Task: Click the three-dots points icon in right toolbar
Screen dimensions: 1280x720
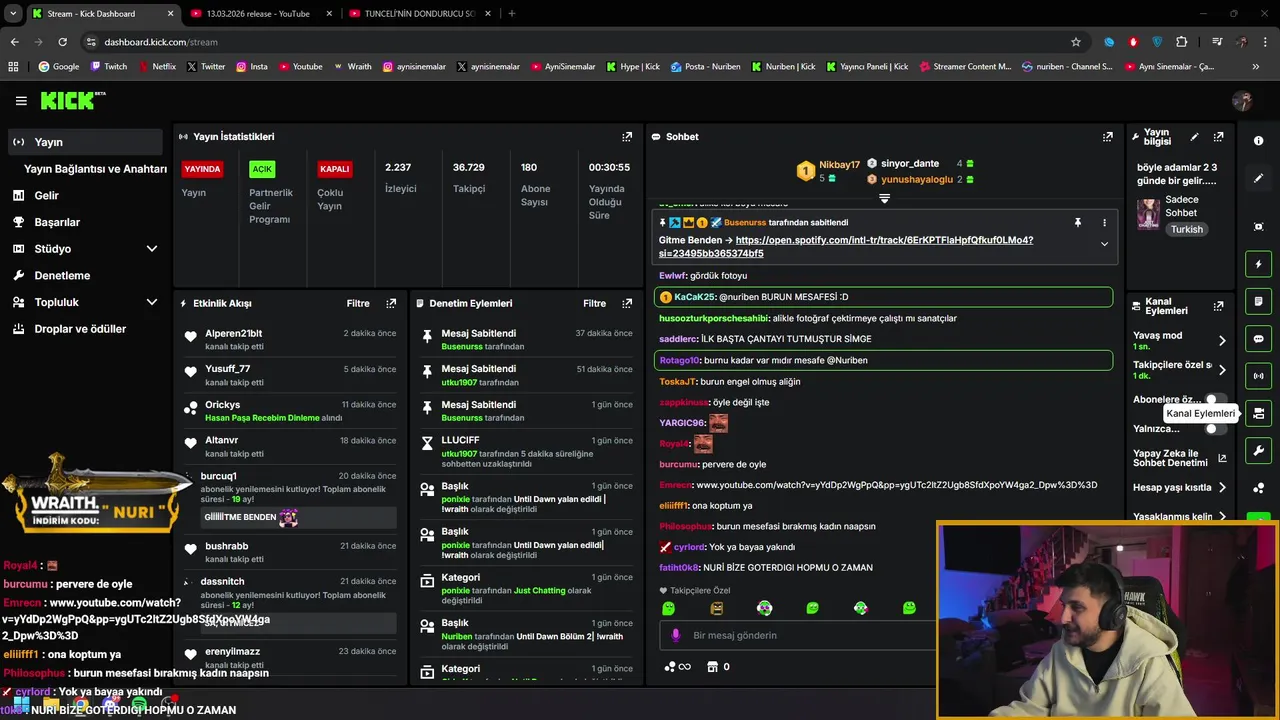Action: pyautogui.click(x=1258, y=488)
